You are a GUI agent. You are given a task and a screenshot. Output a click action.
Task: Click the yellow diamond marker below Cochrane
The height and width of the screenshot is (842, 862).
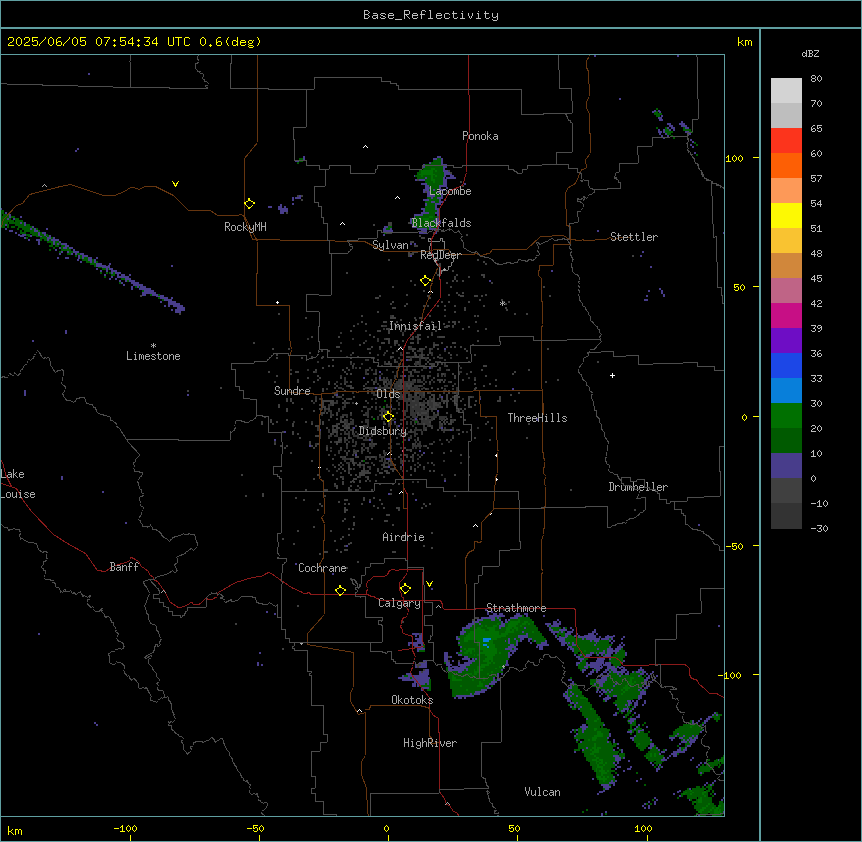pos(340,590)
